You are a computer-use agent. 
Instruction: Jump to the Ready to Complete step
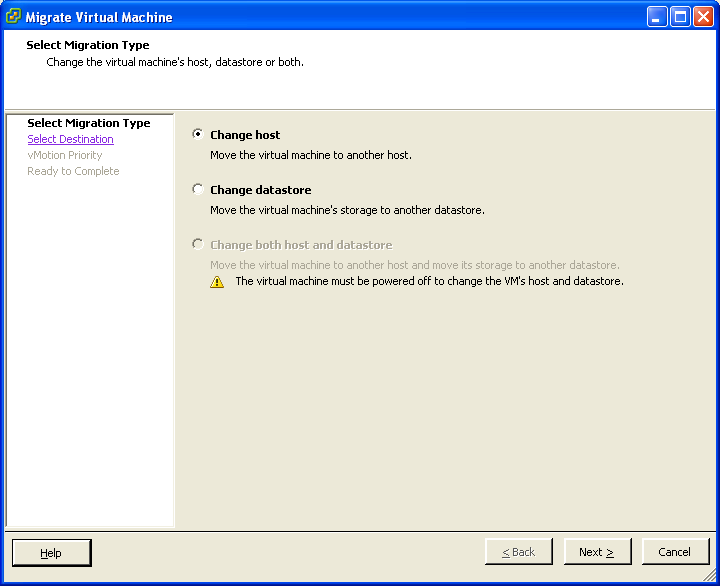point(73,171)
